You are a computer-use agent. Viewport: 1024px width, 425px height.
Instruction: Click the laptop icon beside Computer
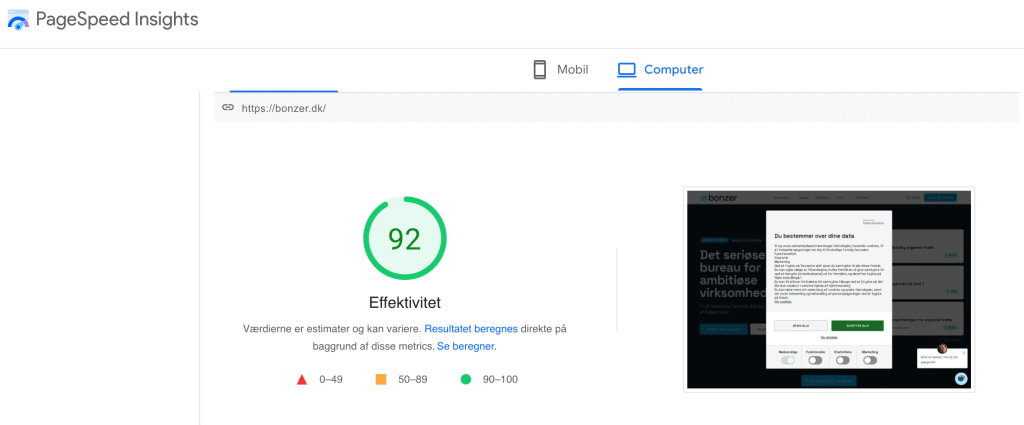click(627, 70)
